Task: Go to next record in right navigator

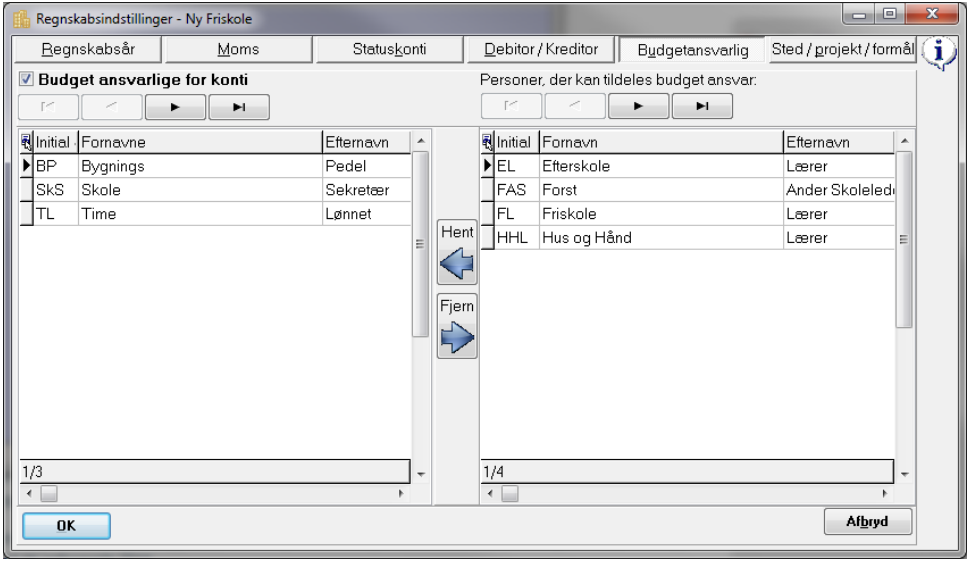Action: [x=638, y=106]
